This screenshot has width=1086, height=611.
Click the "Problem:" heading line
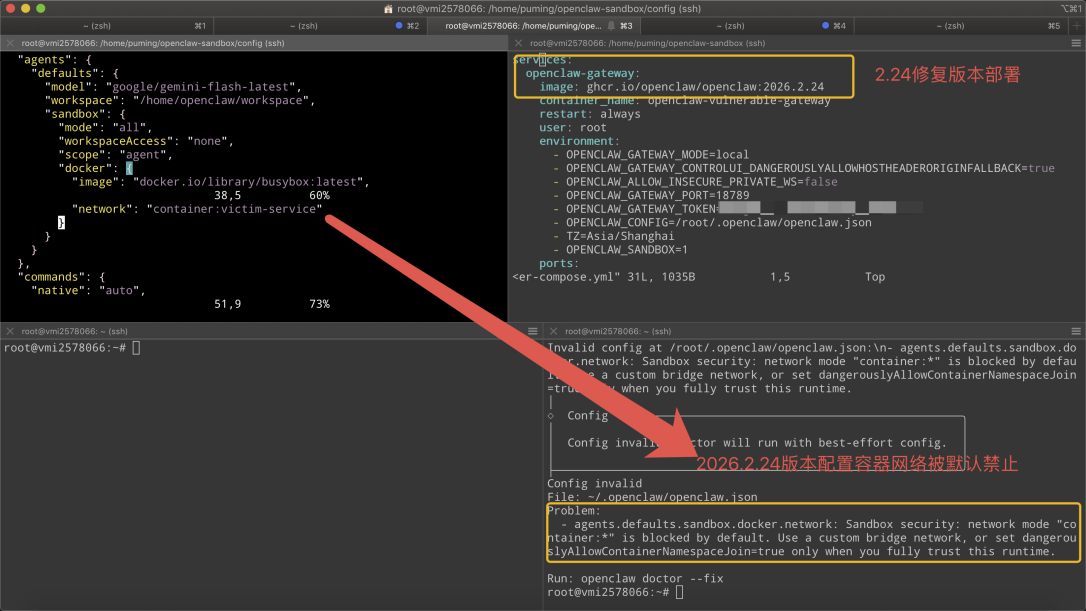pyautogui.click(x=574, y=511)
